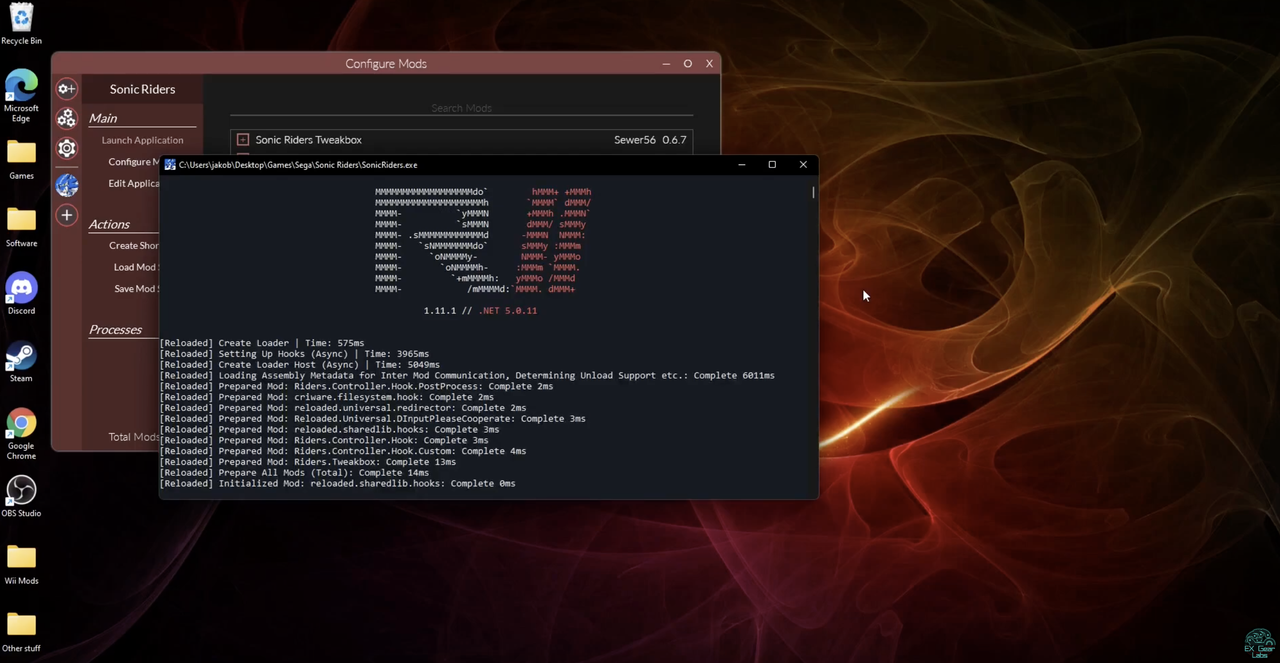Click the Main section heading
This screenshot has height=663, width=1280.
(x=103, y=118)
